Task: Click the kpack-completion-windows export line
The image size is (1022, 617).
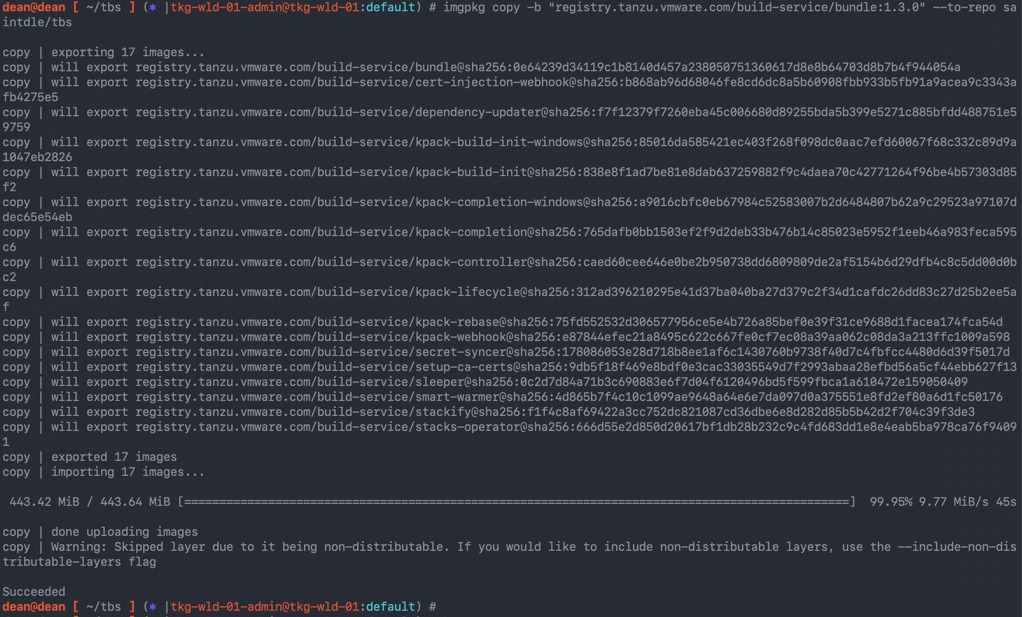Action: [x=509, y=210]
